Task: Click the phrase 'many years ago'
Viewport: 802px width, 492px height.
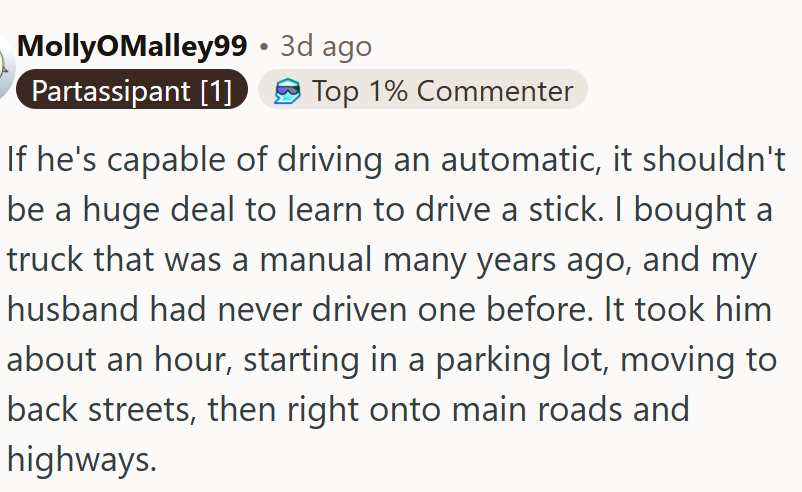Action: [506, 259]
